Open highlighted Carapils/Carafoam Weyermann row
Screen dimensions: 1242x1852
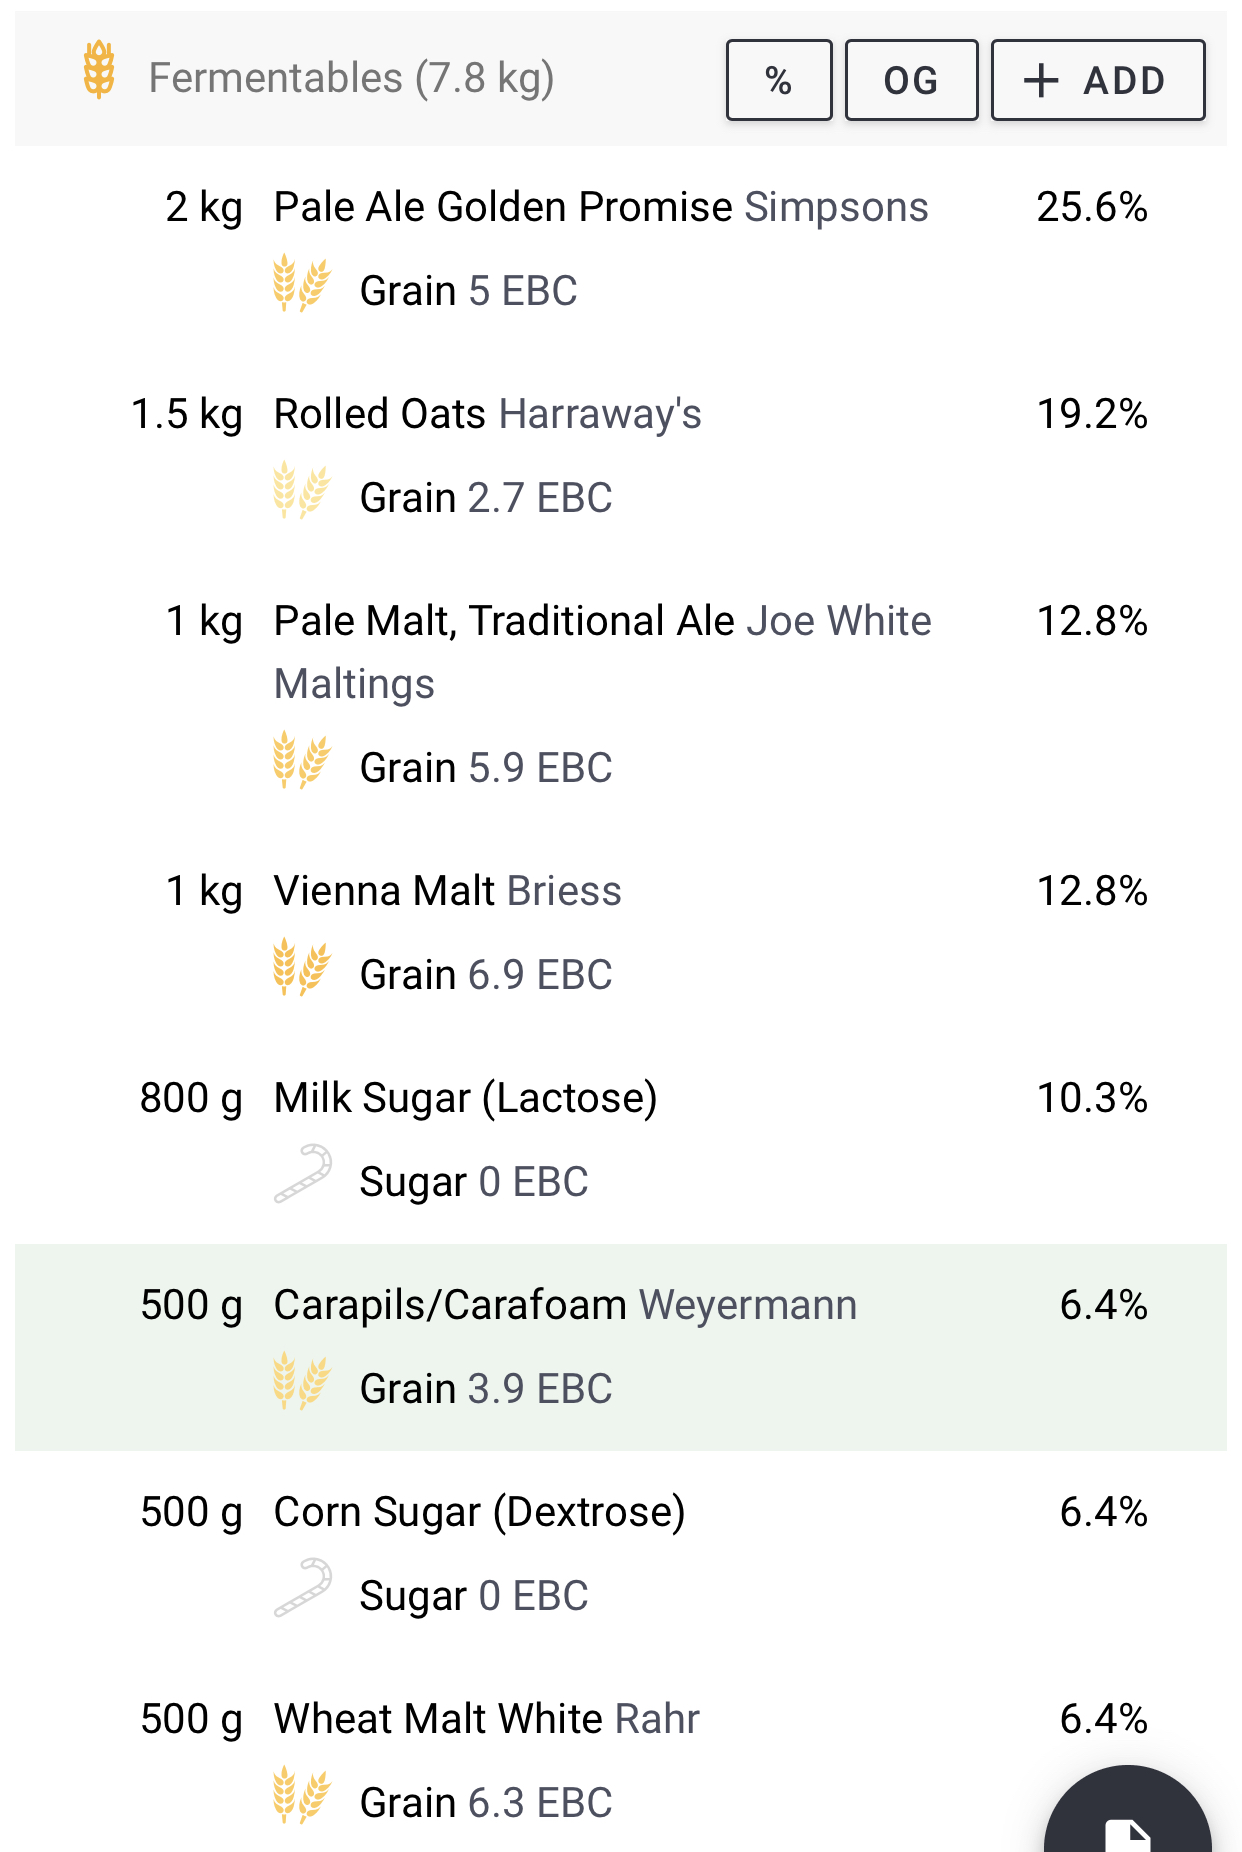coord(621,1347)
